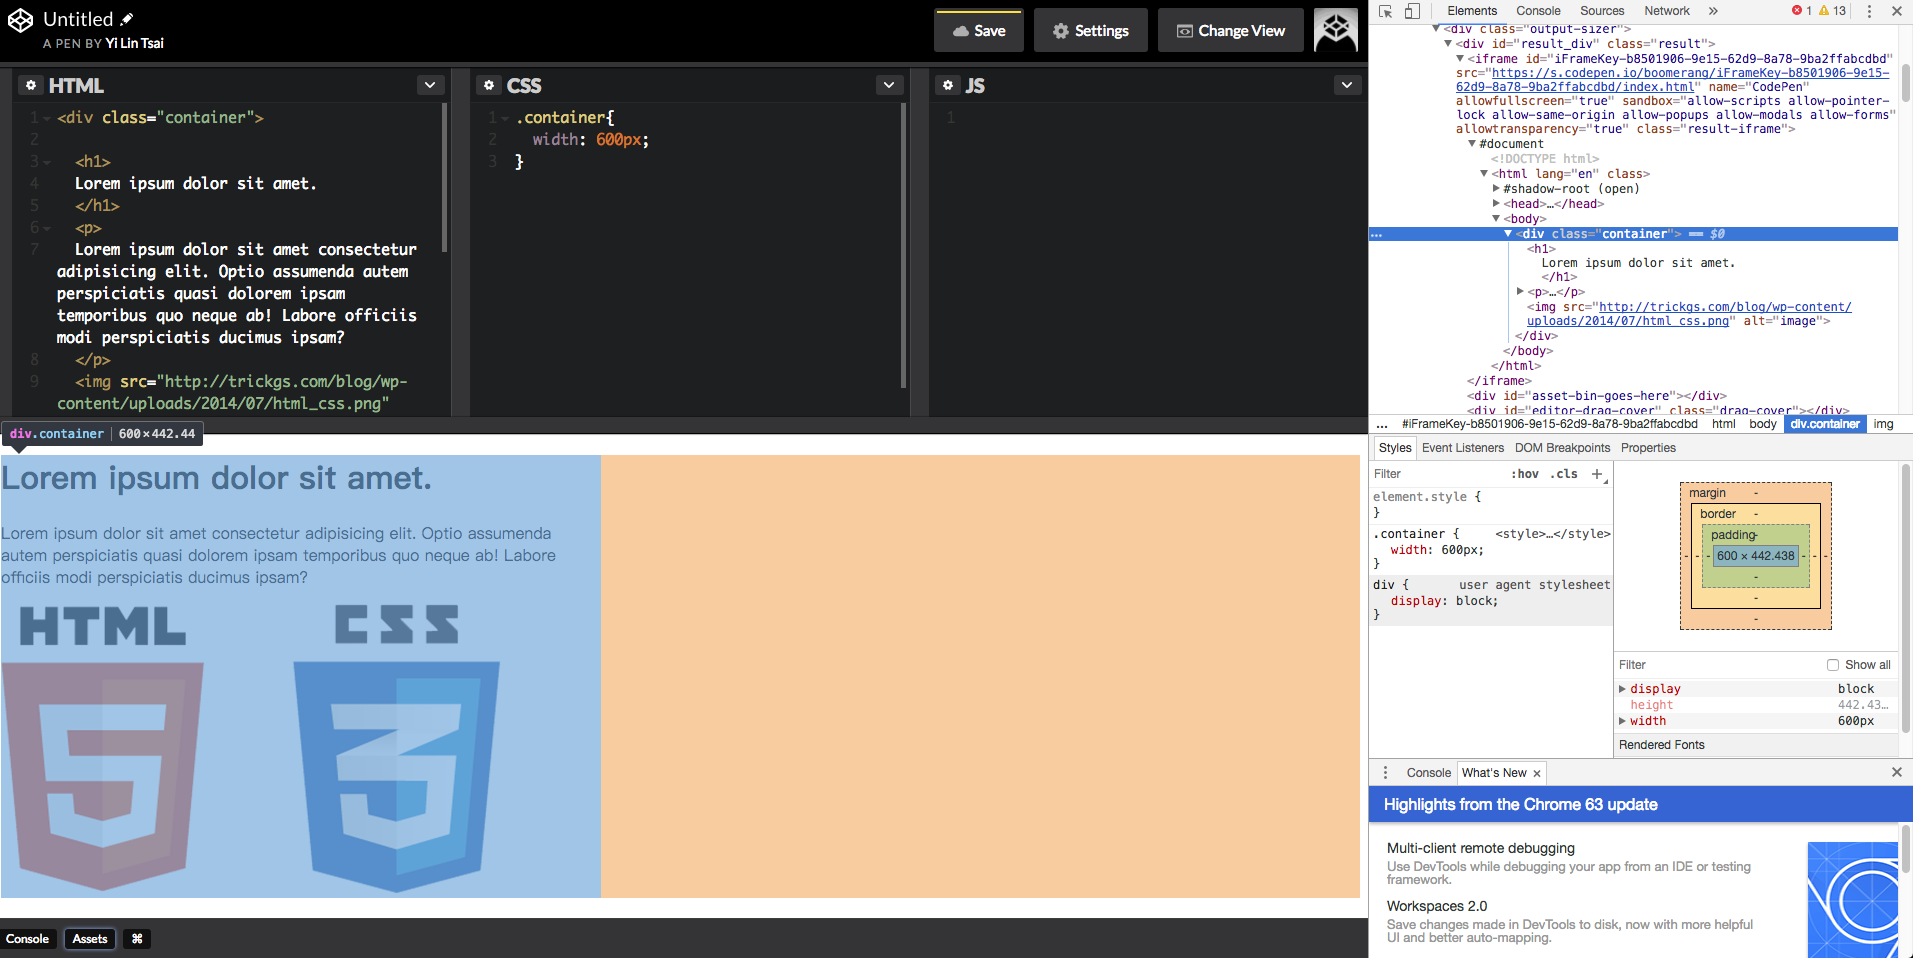The image size is (1913, 958).
Task: Activate the DevTools inspect element tool
Action: [1386, 11]
